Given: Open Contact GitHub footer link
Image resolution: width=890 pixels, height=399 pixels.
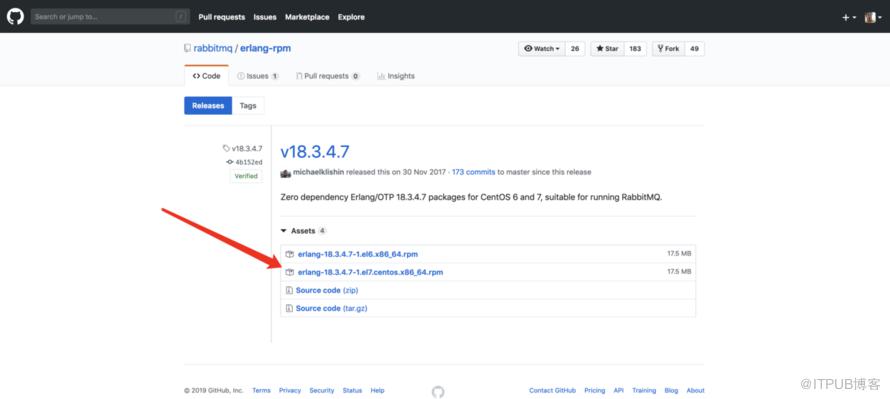Looking at the screenshot, I should [x=552, y=390].
